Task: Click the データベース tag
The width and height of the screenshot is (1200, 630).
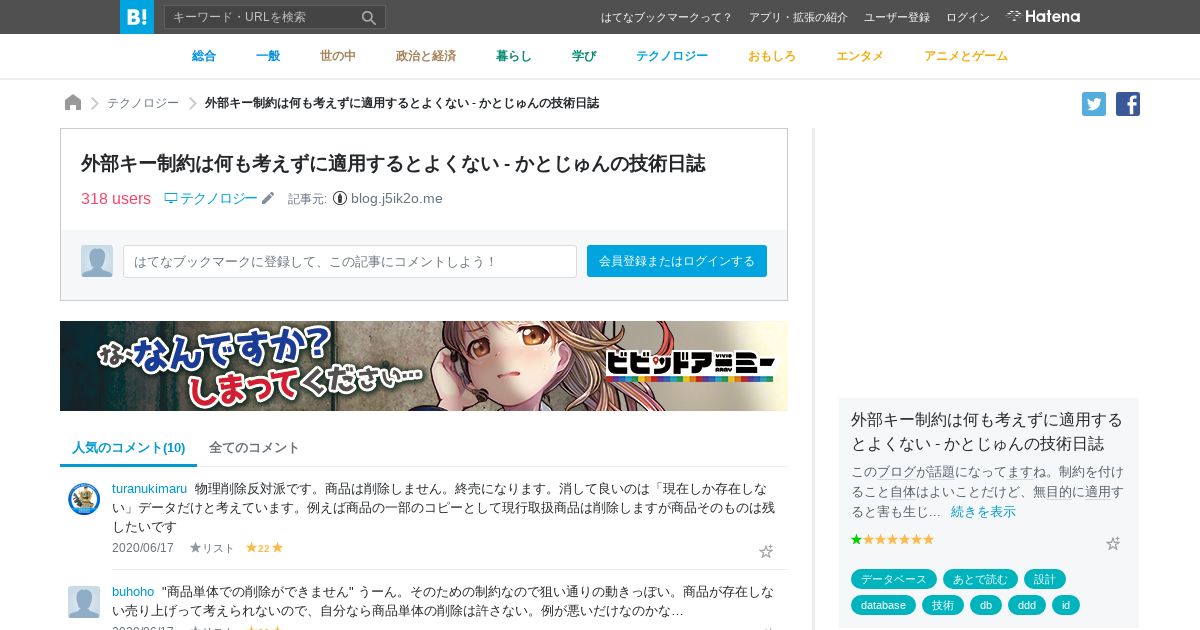Action: [894, 579]
